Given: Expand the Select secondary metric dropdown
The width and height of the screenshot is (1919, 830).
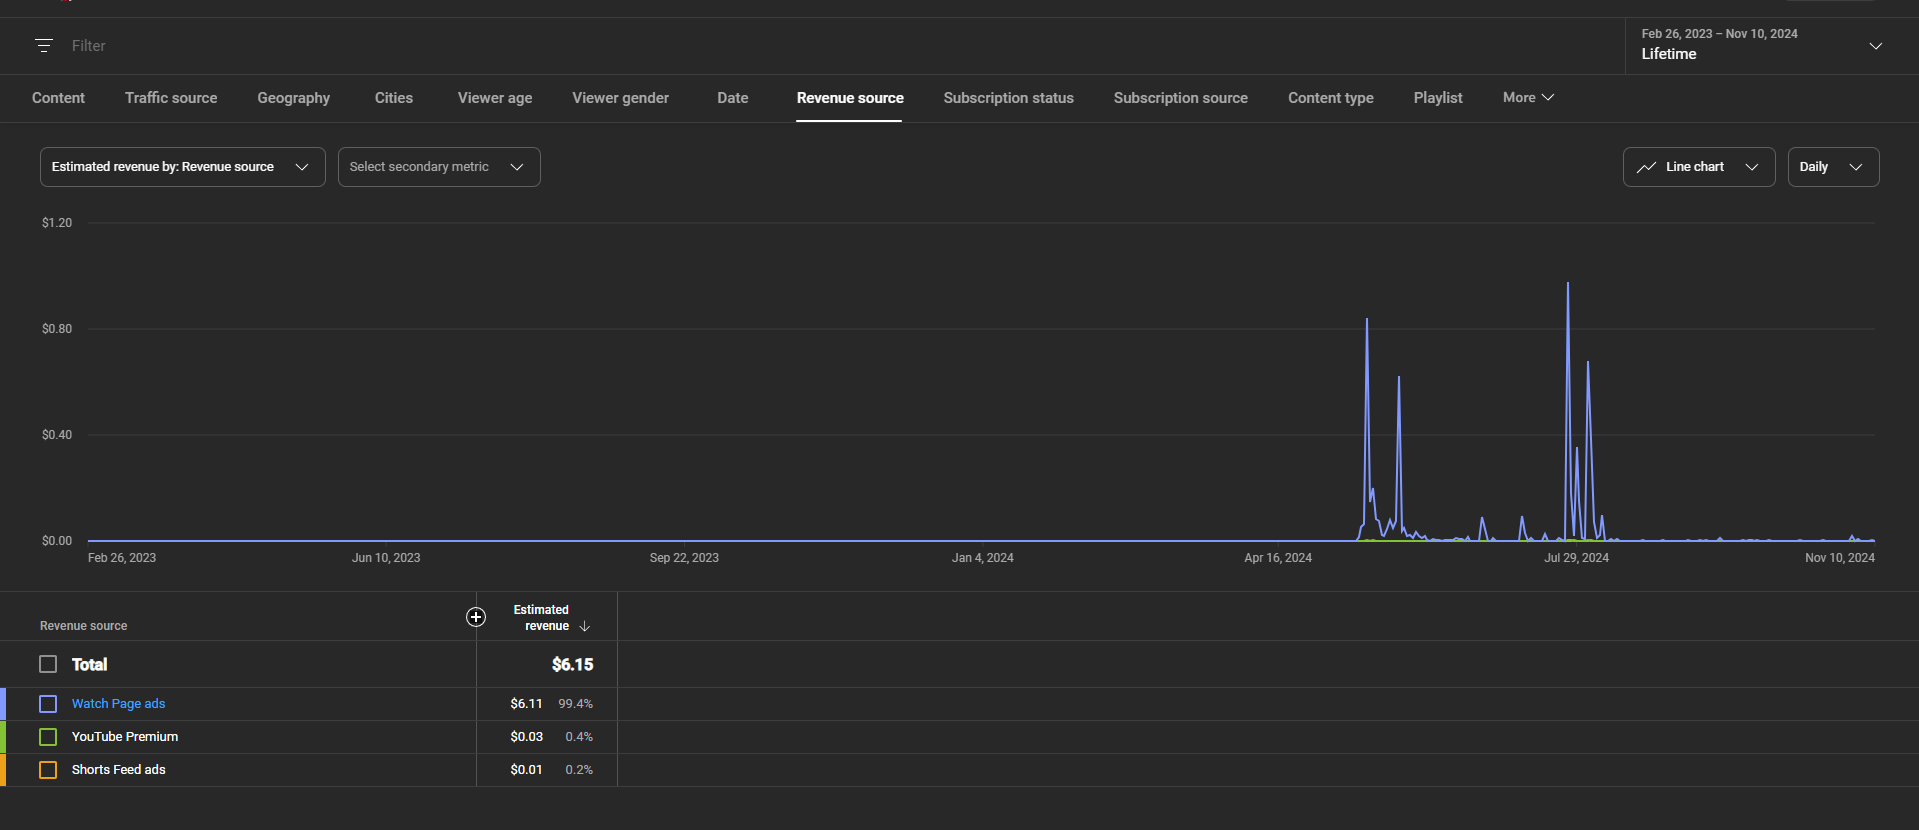Looking at the screenshot, I should click(x=438, y=167).
